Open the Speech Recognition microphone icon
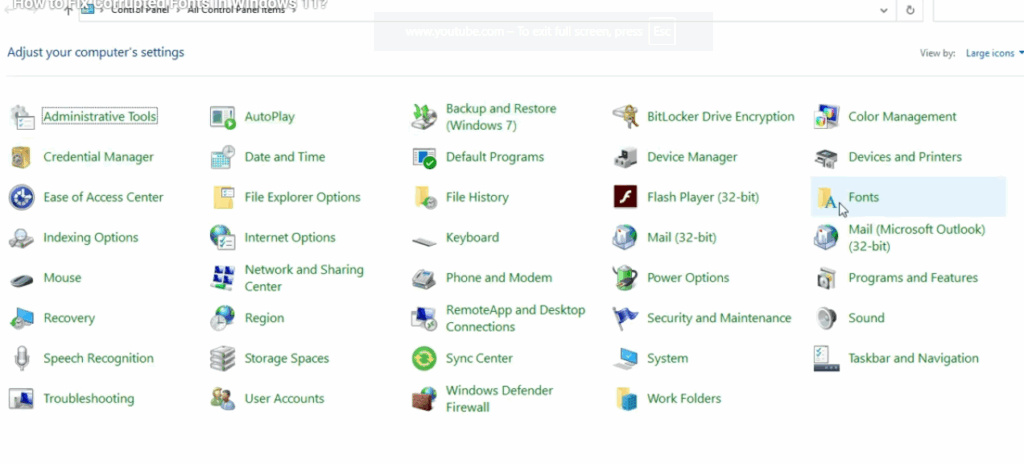1024x464 pixels. 22,359
